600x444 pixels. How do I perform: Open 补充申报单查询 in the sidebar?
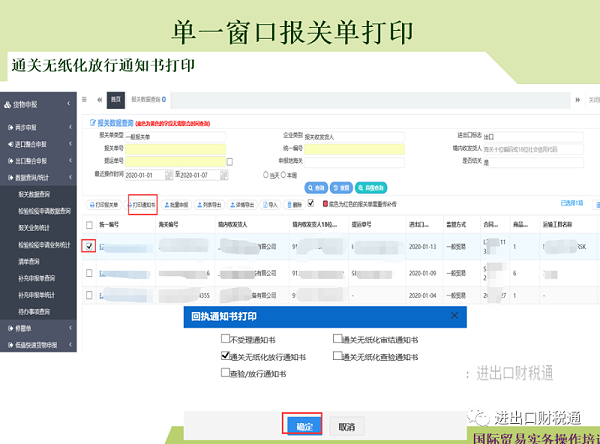[36, 278]
